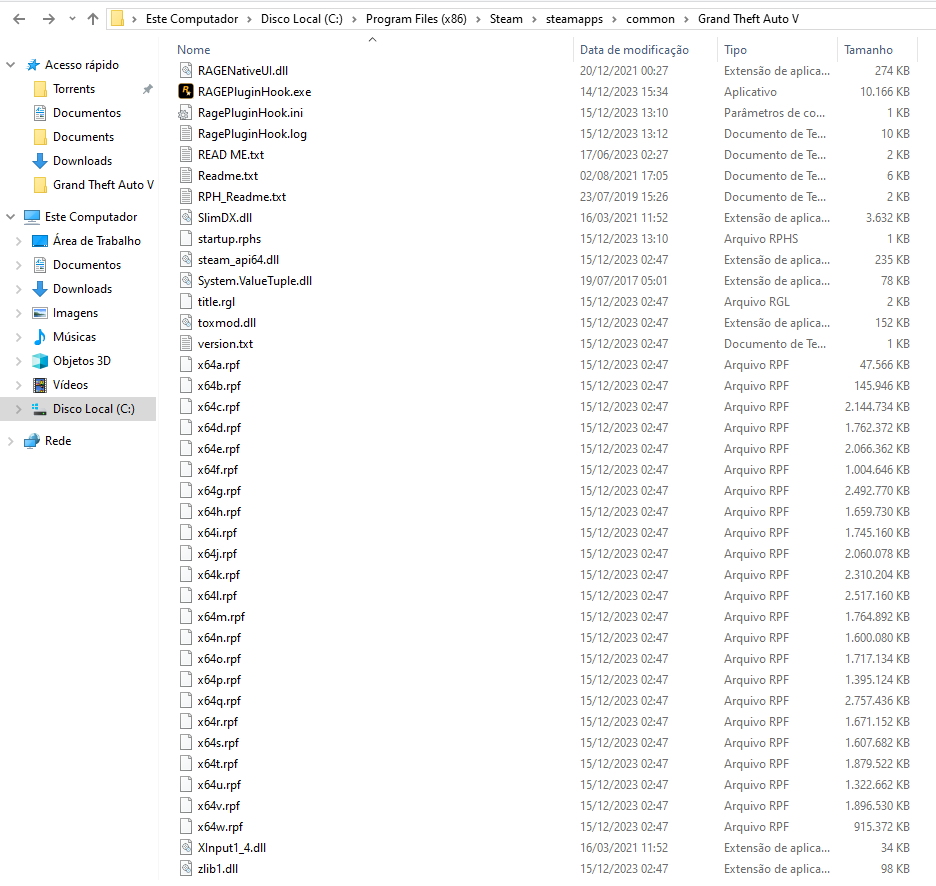Select the x64g.rpf file name
Viewport: 936px width, 886px height.
point(219,491)
